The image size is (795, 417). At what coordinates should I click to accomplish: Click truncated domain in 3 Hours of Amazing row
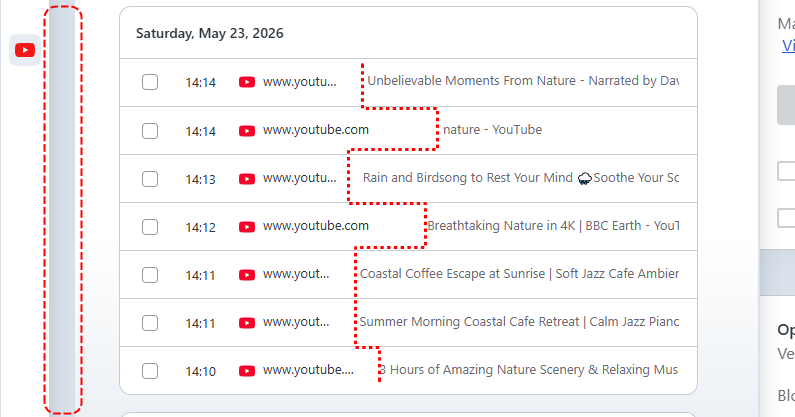(x=308, y=370)
